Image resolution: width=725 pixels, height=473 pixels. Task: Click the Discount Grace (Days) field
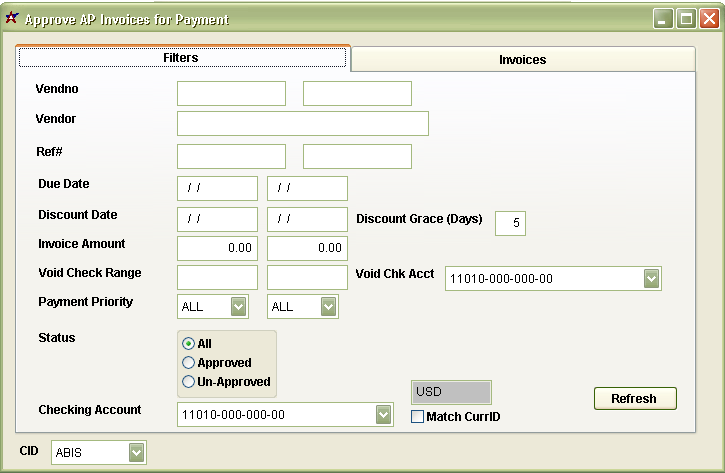coord(510,223)
